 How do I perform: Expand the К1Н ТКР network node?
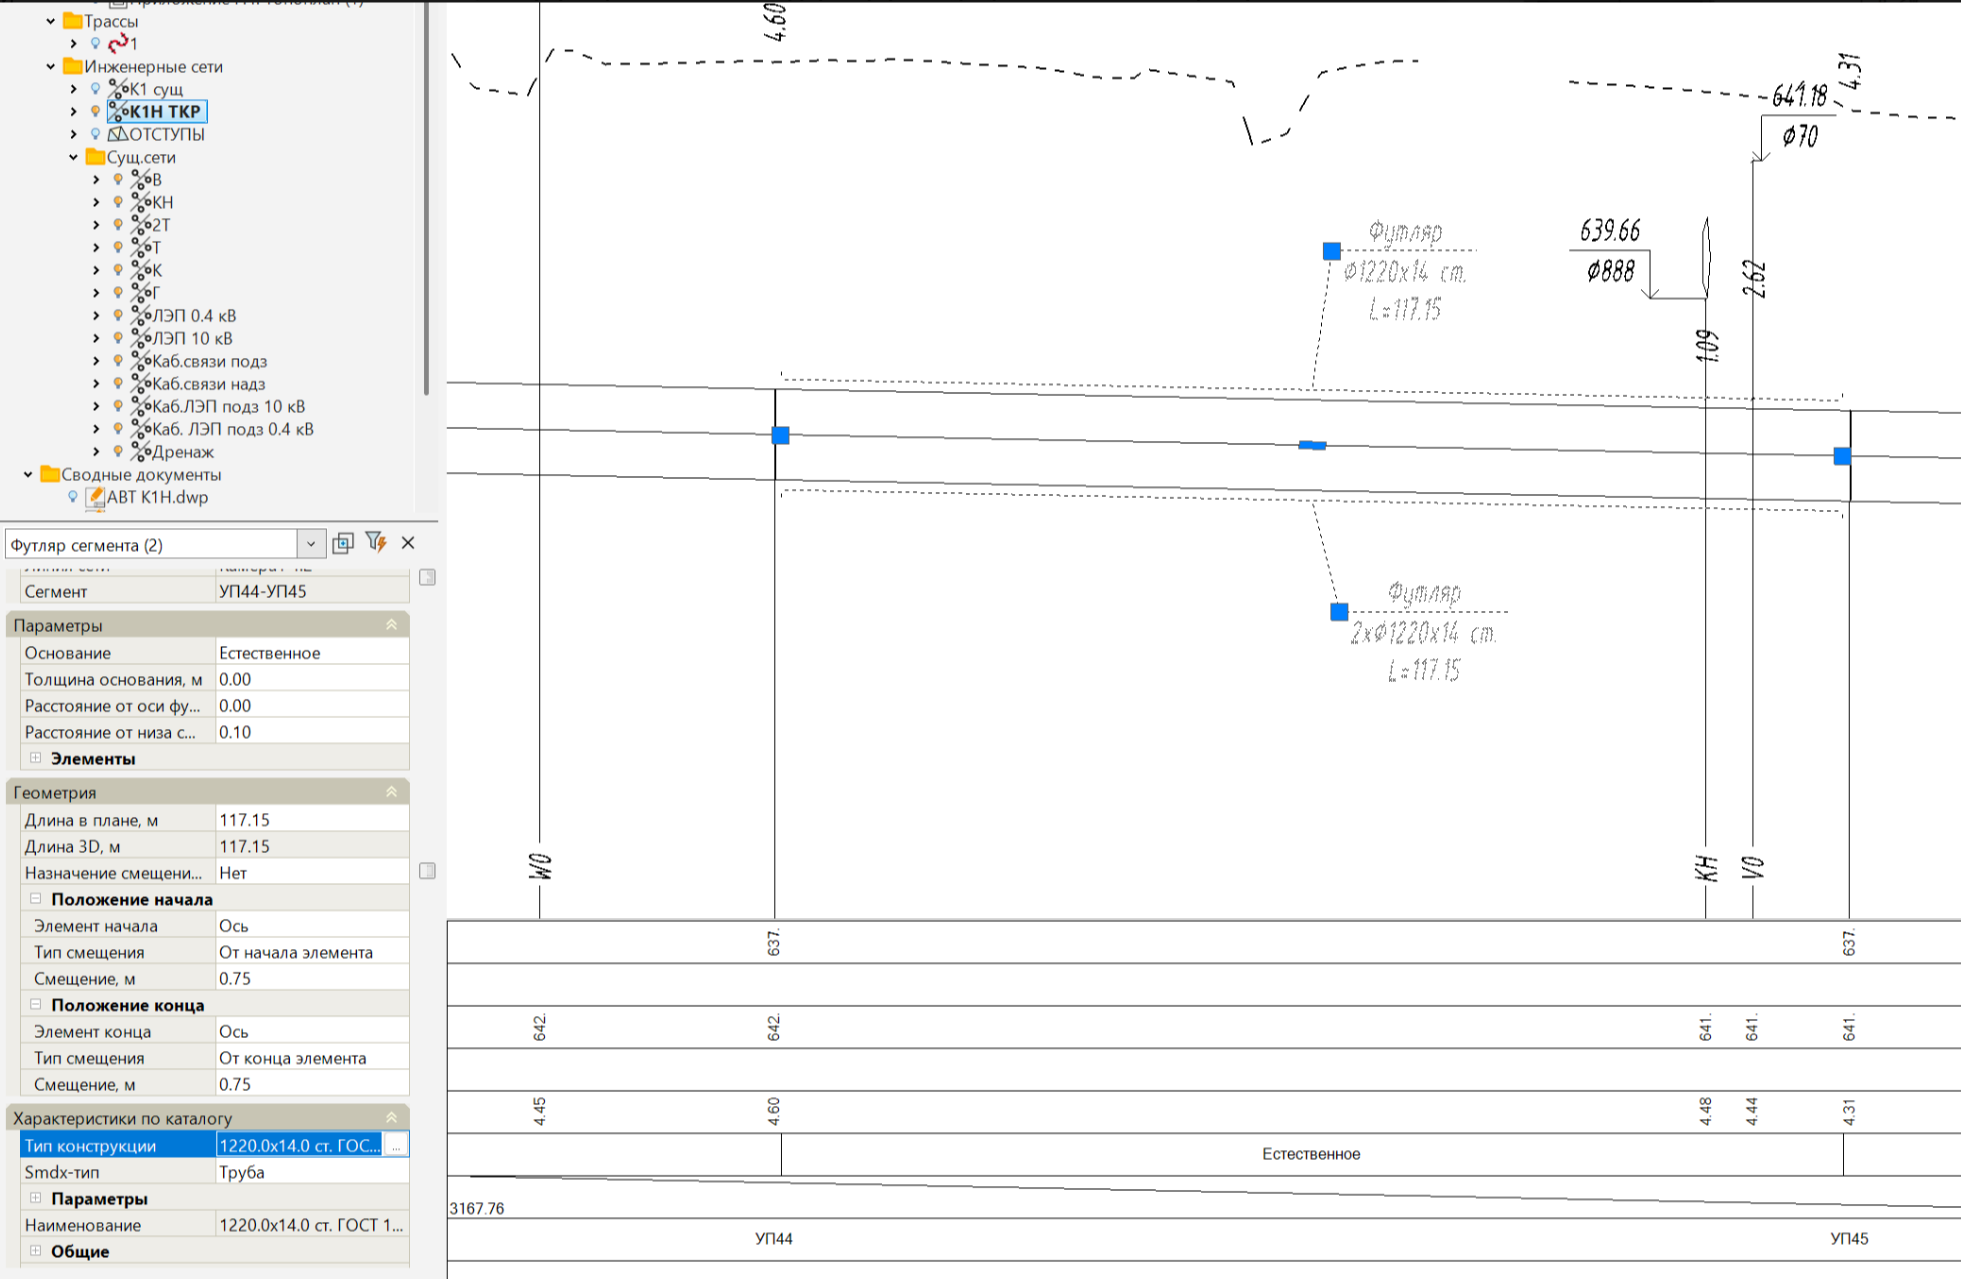(73, 111)
